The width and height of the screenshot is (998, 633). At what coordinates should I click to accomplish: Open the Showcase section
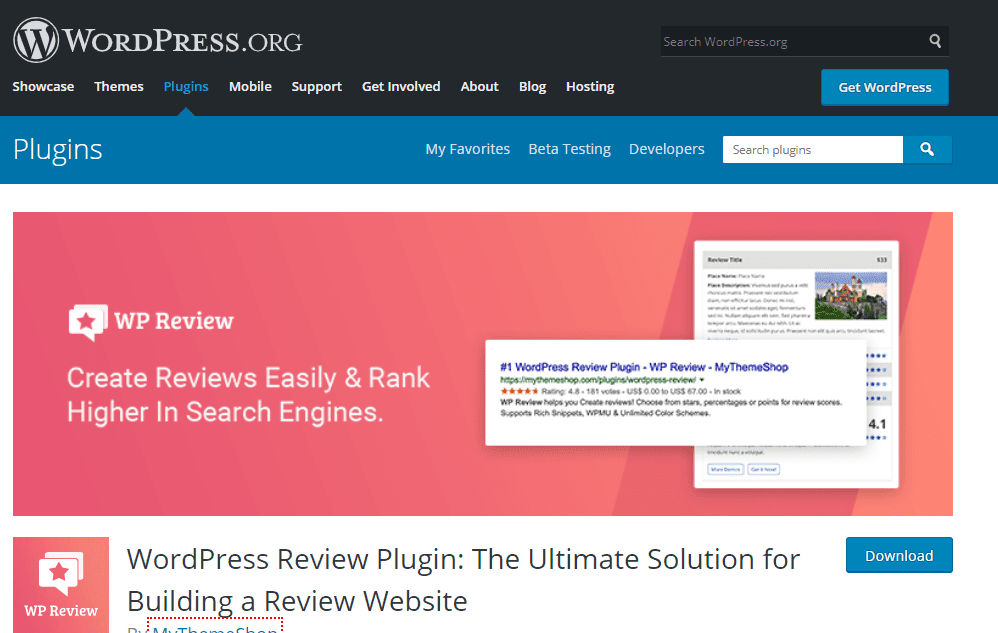pos(43,87)
